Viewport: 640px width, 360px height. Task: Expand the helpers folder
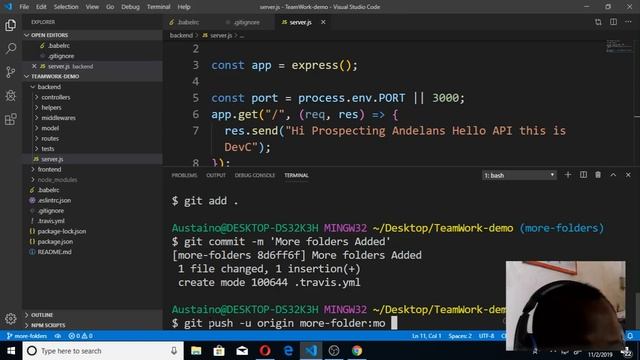pyautogui.click(x=93, y=107)
